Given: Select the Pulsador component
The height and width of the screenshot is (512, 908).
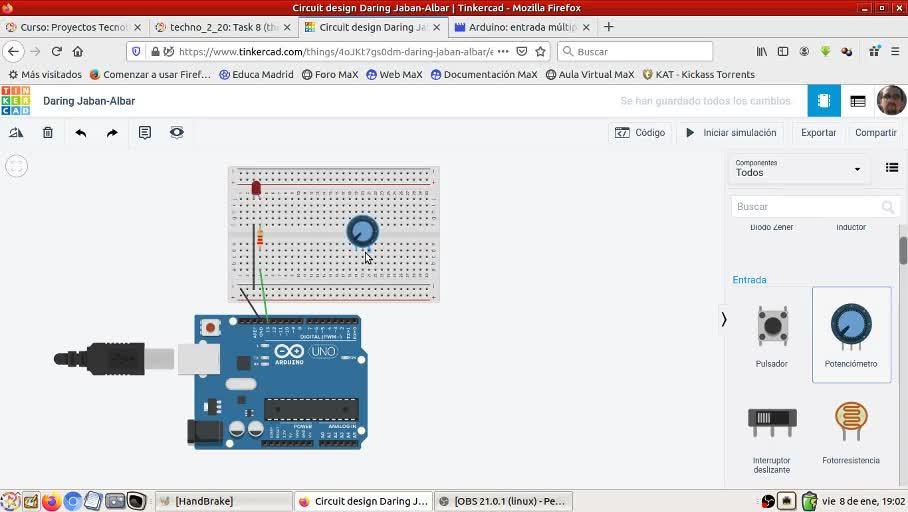Looking at the screenshot, I should (772, 335).
